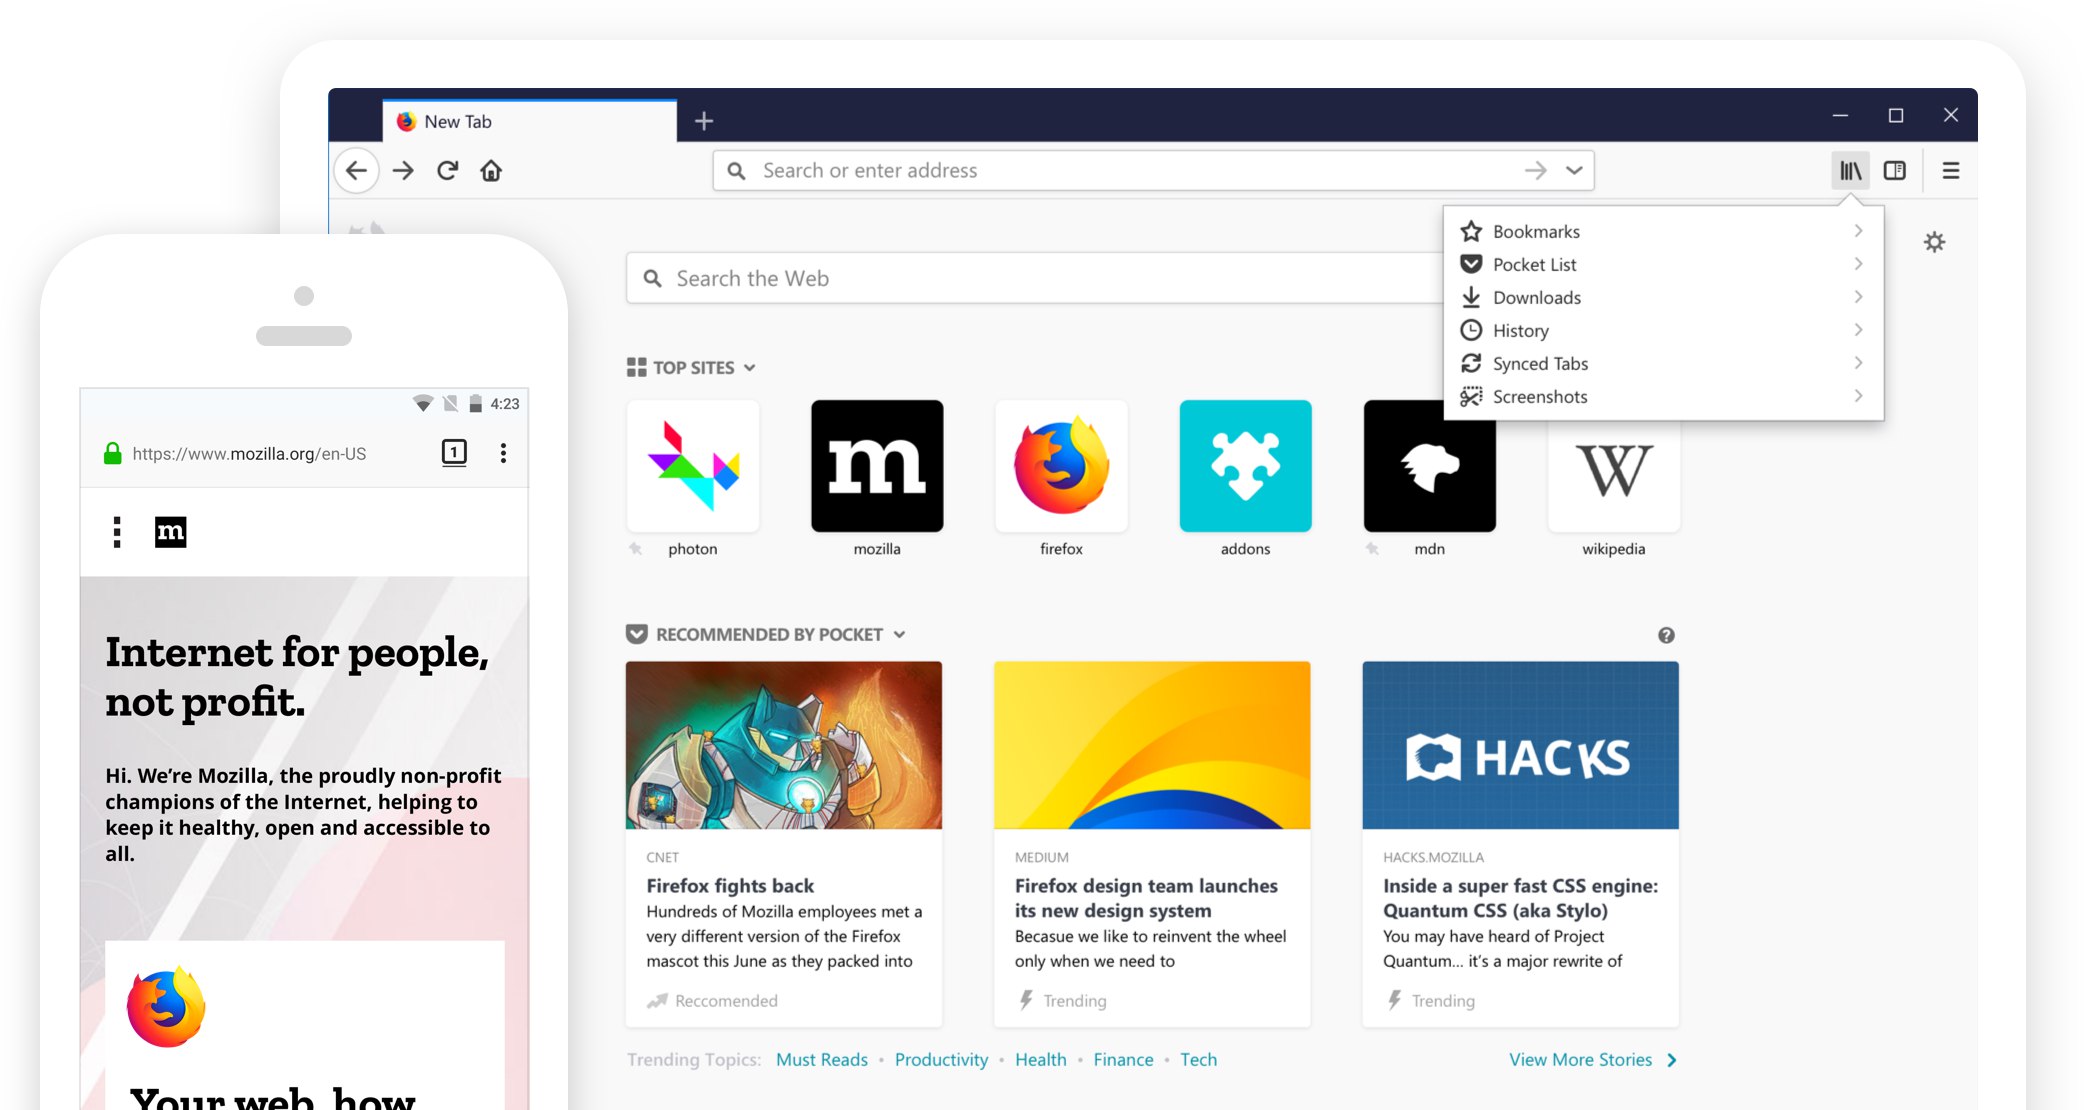Click the Mozilla m logo on phone page

click(x=171, y=532)
